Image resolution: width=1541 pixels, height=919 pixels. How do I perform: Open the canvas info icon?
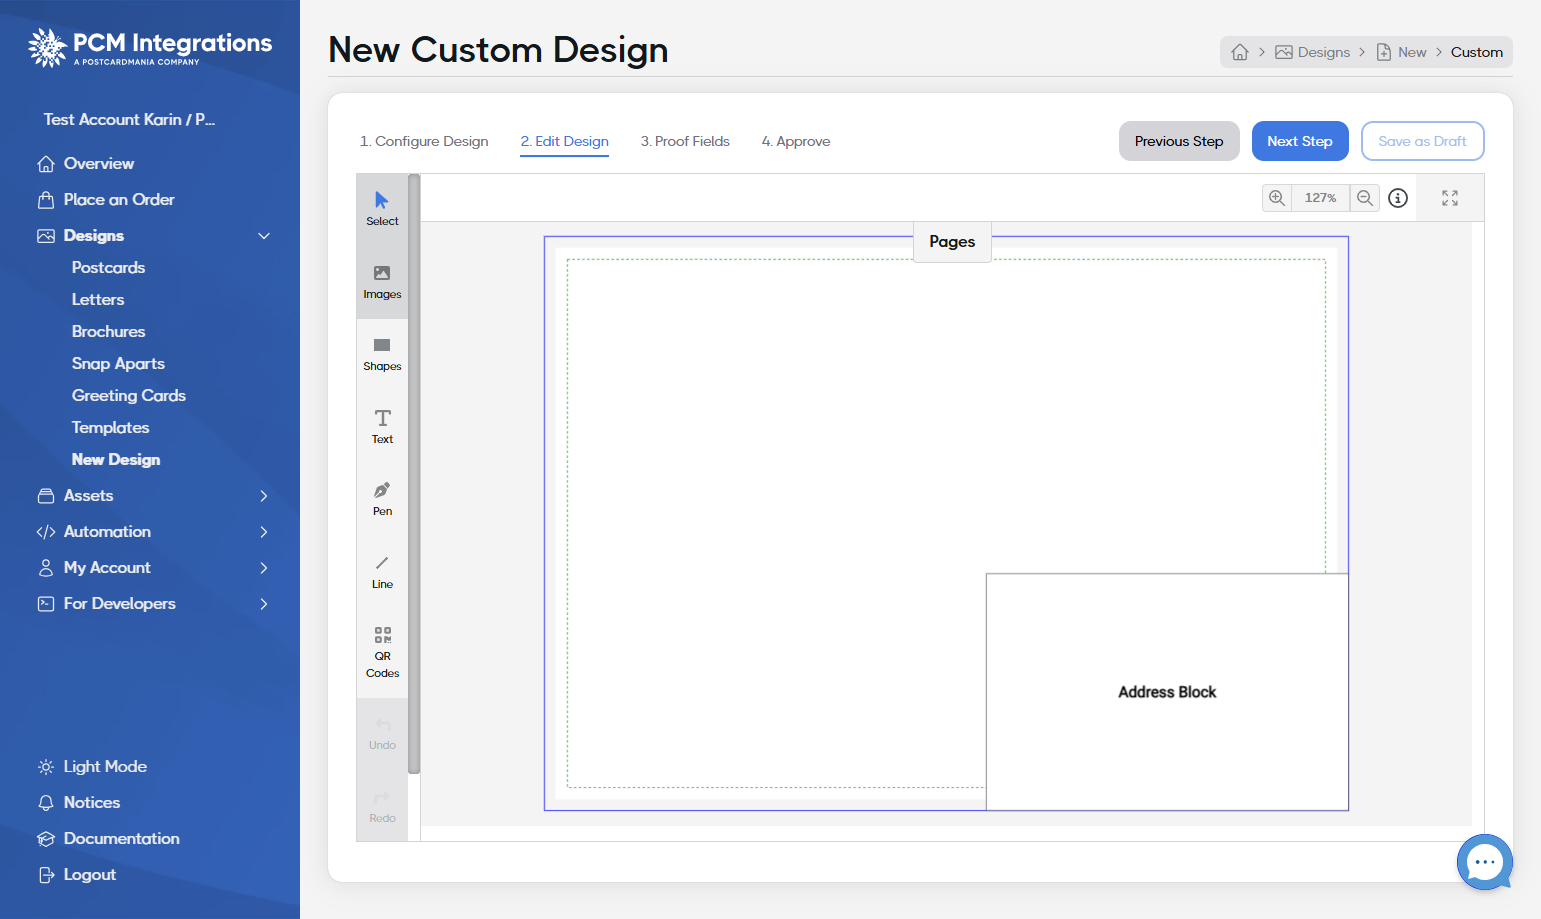coord(1398,198)
